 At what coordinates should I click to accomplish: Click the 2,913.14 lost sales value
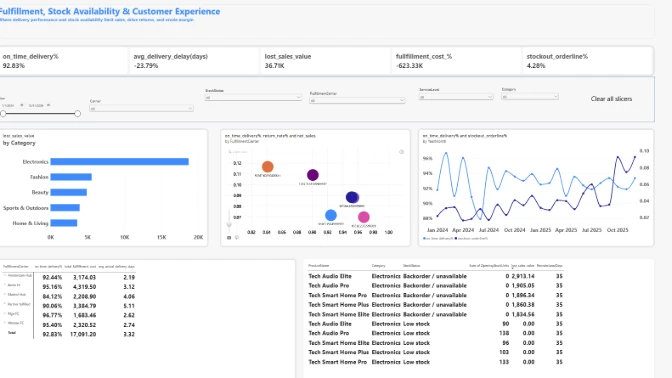click(523, 276)
